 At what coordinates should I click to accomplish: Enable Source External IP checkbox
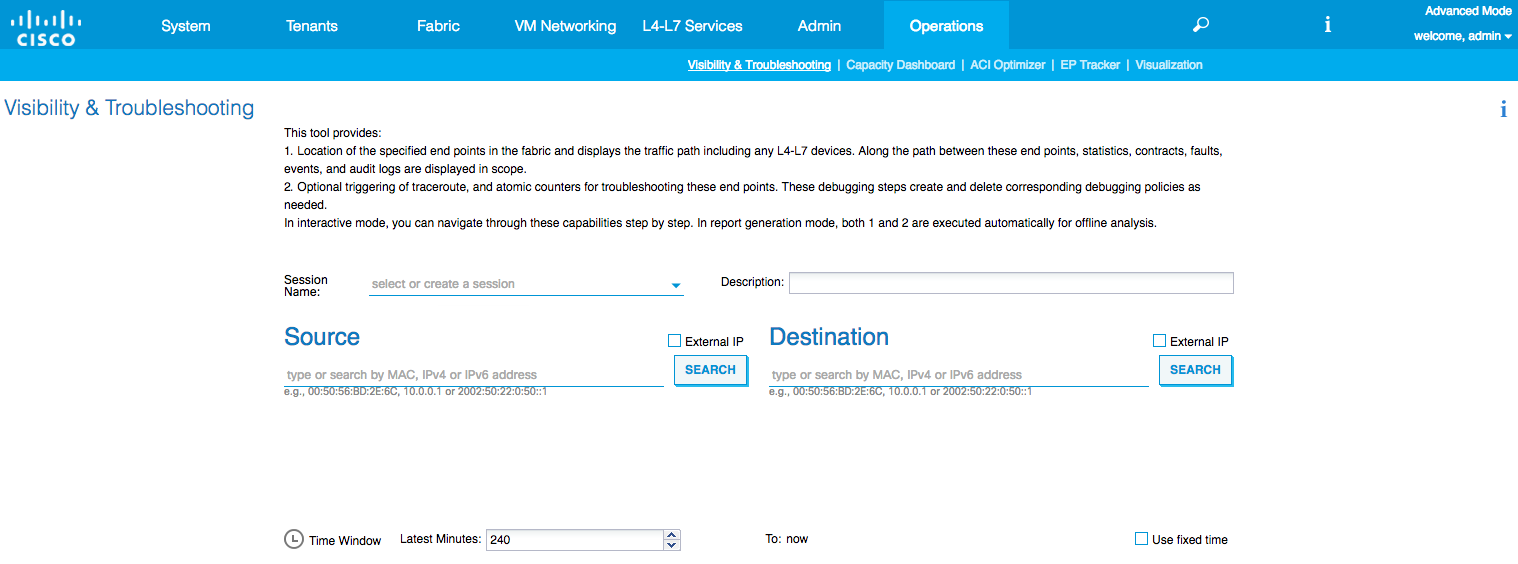(674, 341)
